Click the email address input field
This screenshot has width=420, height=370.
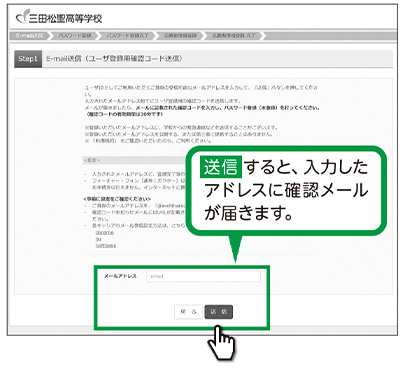click(x=203, y=276)
